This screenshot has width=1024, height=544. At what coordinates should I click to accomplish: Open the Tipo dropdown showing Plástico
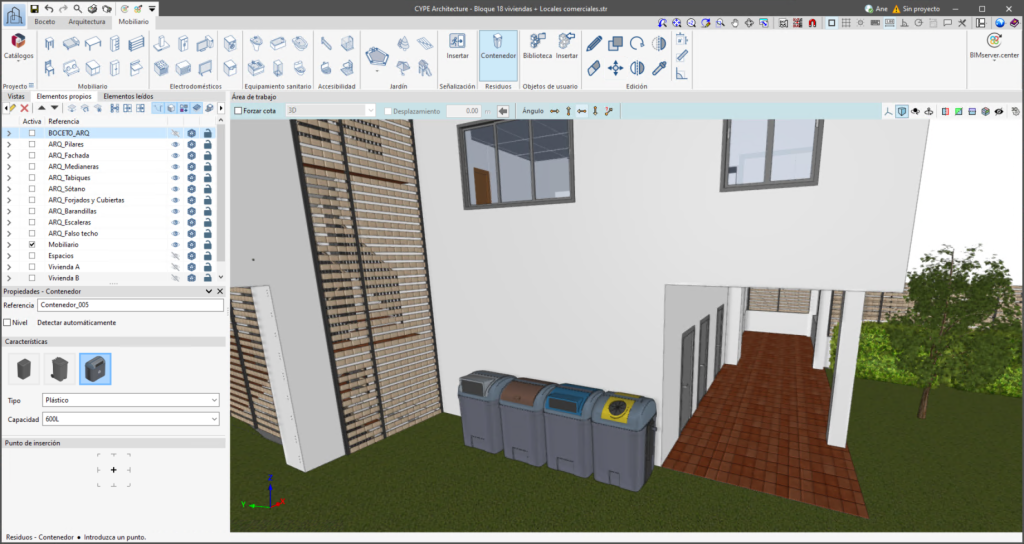coord(128,400)
